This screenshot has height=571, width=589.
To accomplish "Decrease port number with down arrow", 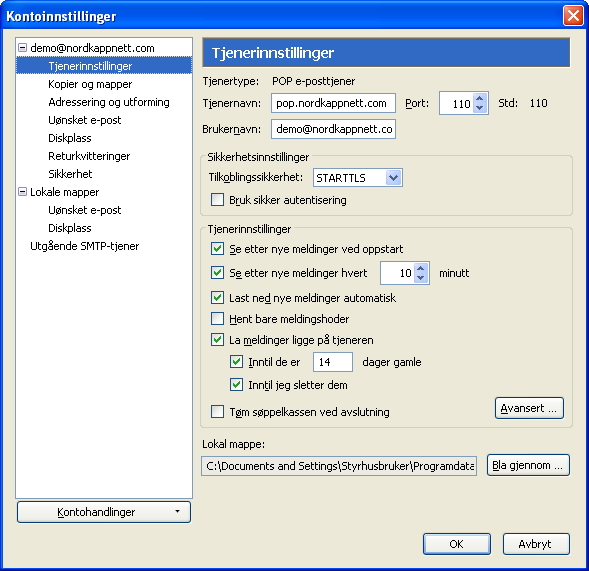I will 479,107.
